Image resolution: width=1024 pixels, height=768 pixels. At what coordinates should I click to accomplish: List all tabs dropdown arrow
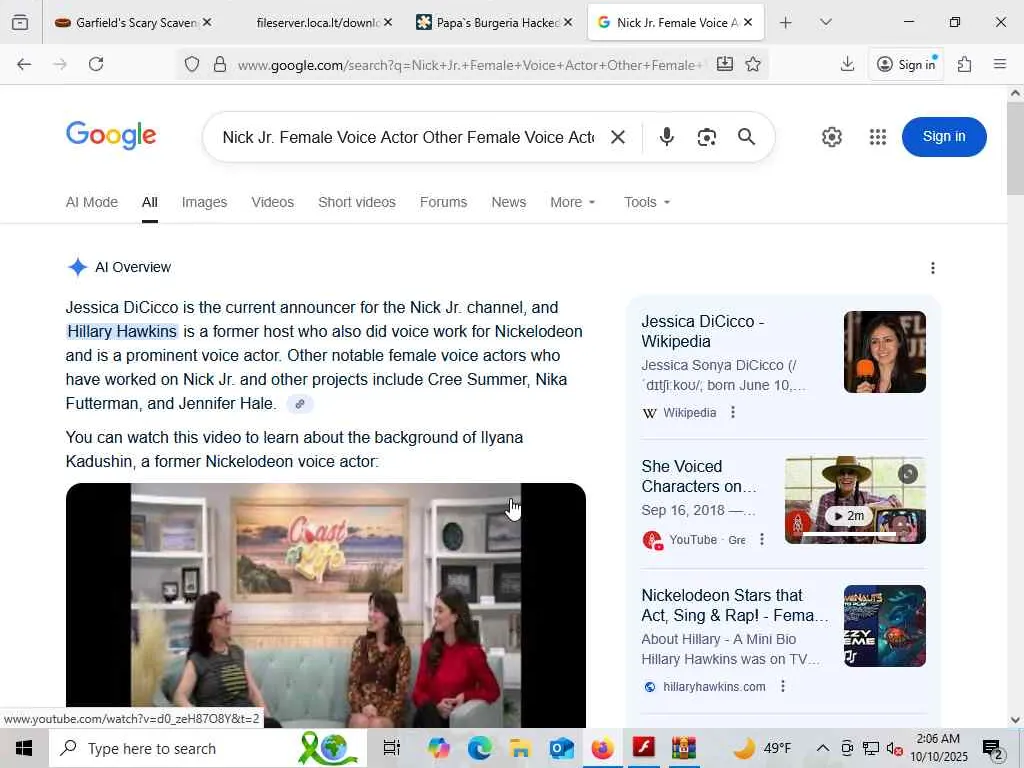pos(825,22)
